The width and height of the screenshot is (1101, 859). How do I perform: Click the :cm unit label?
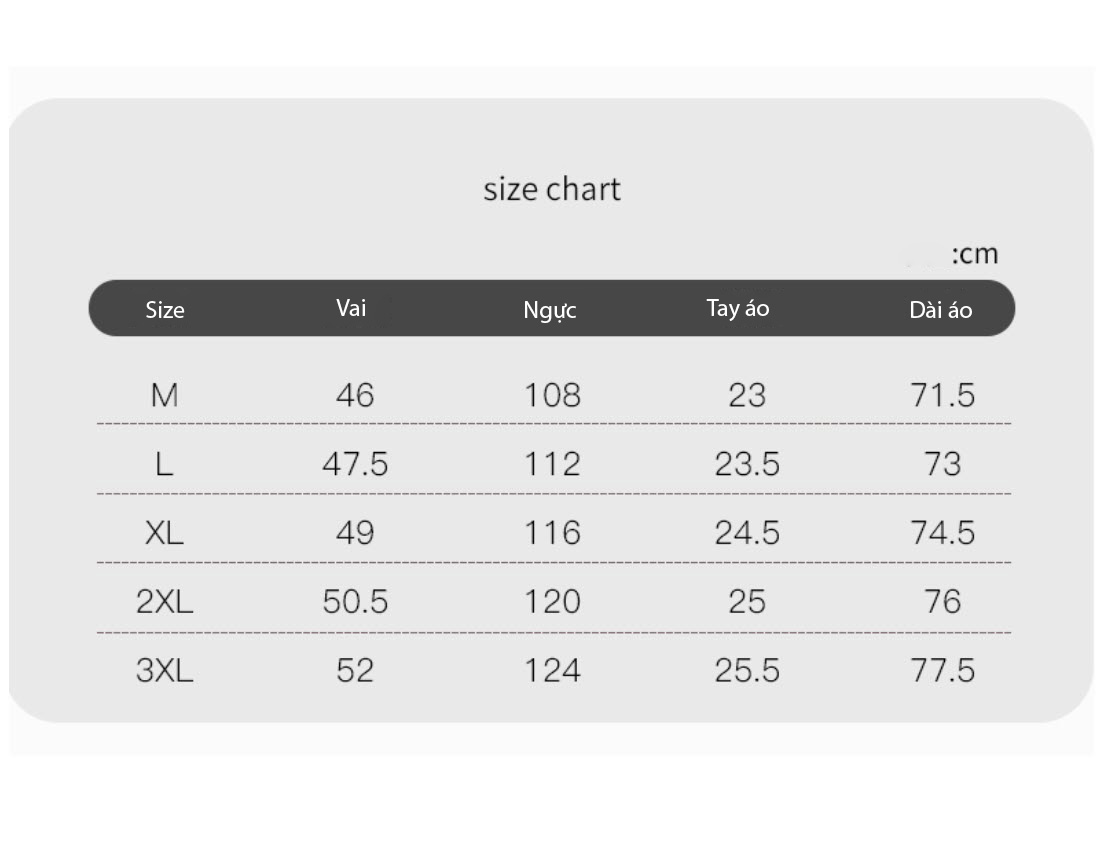click(975, 254)
